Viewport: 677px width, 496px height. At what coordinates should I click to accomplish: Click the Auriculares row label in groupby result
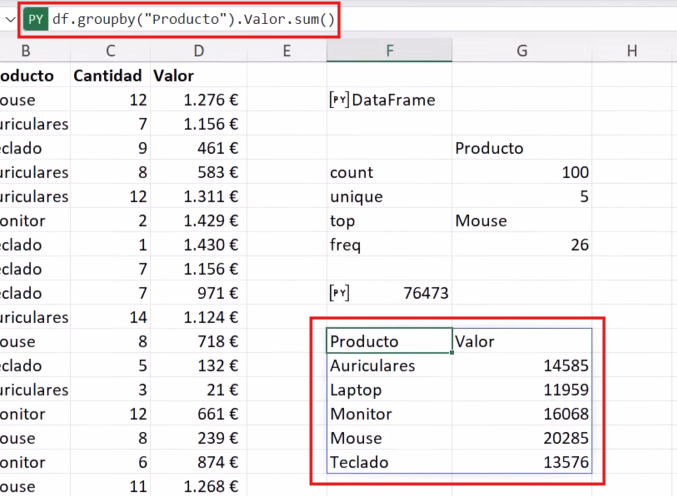pos(389,366)
